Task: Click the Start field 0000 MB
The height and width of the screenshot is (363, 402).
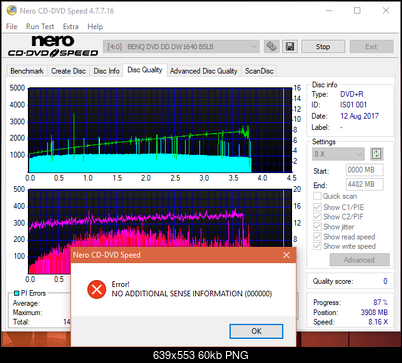Action: (x=365, y=170)
